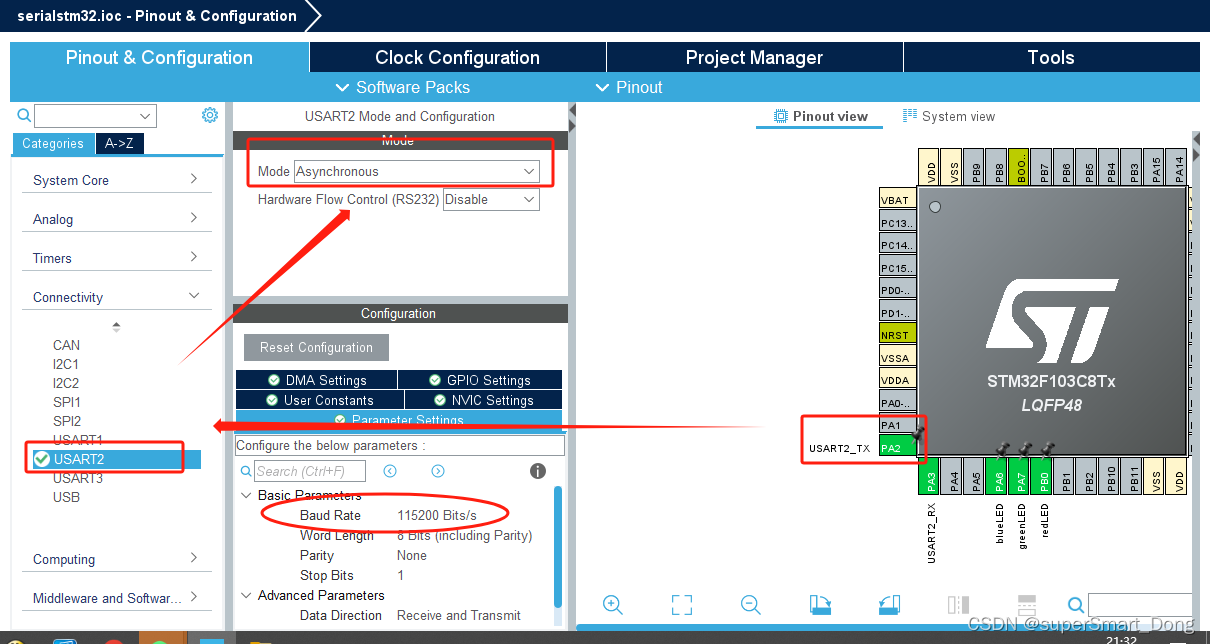This screenshot has width=1210, height=644.
Task: Click the parameter Search (Ctrl+F) field
Action: click(310, 471)
